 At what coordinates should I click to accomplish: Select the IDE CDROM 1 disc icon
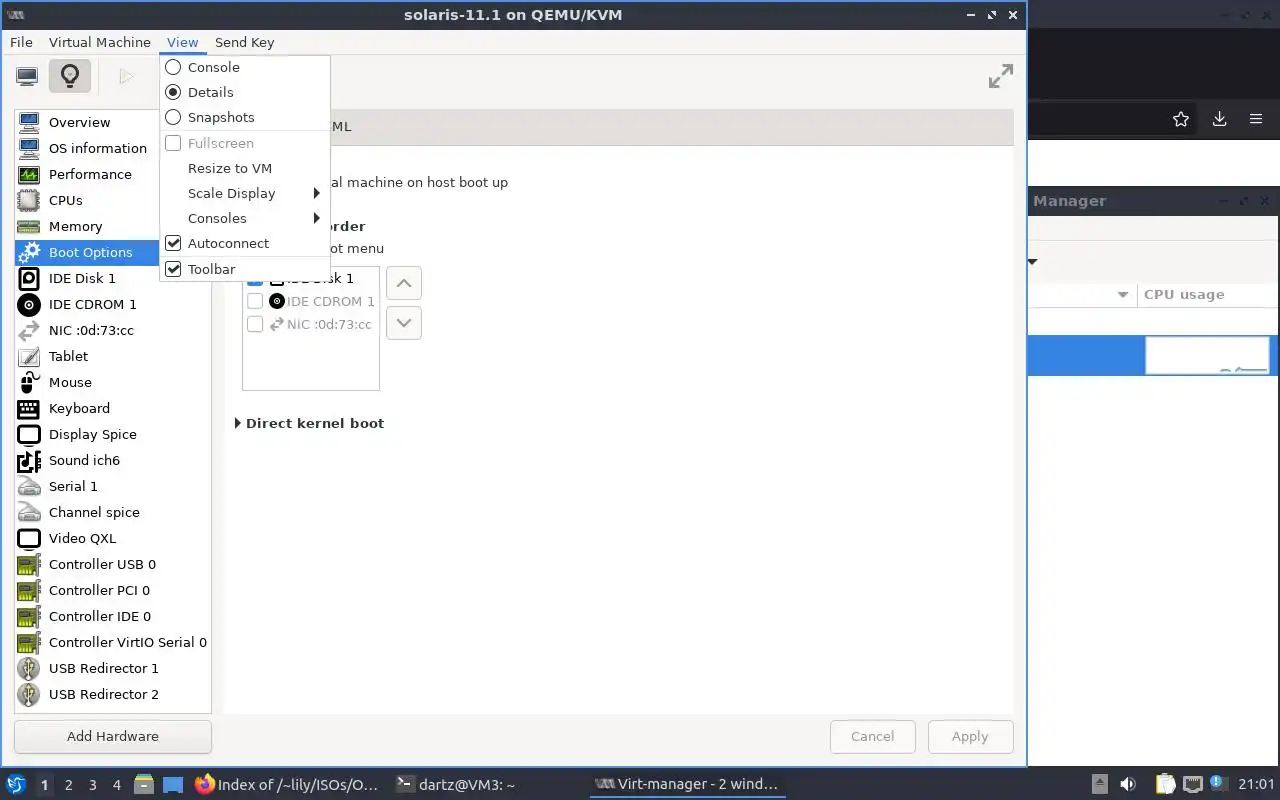[x=29, y=304]
